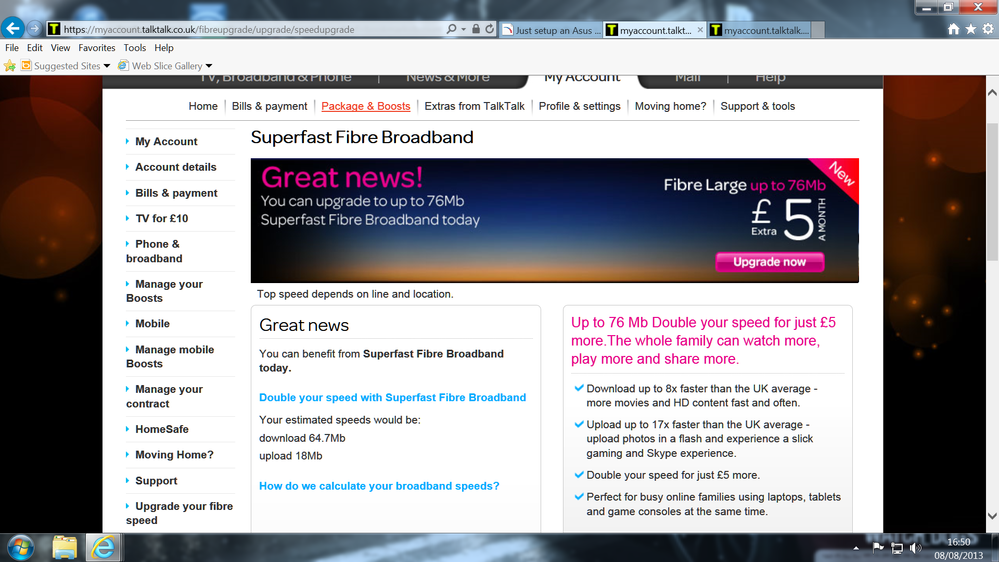This screenshot has height=562, width=999.
Task: Open 'How do we calculate your broadband speeds?'
Action: [x=379, y=486]
